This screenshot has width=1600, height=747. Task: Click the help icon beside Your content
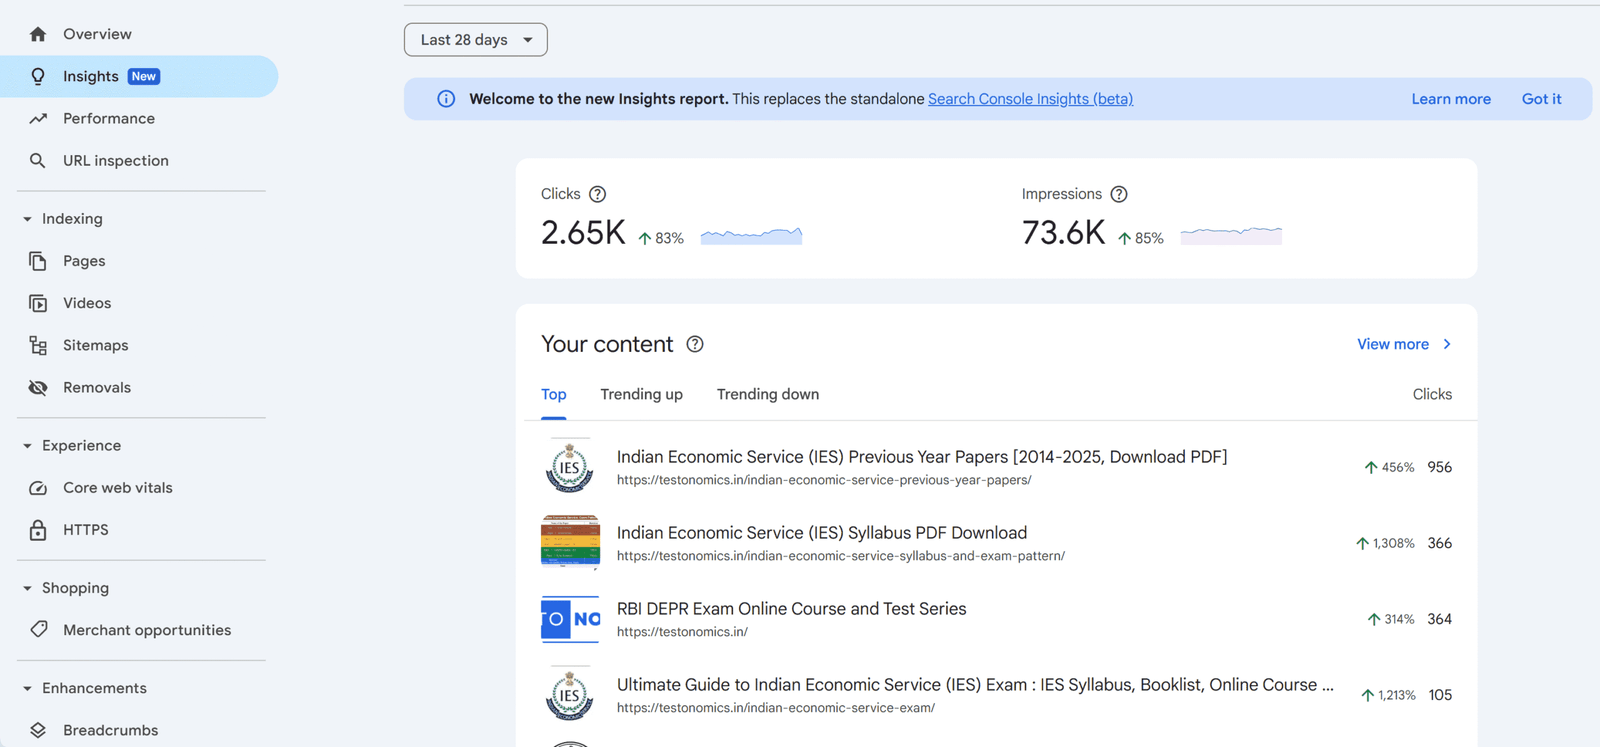pos(695,344)
